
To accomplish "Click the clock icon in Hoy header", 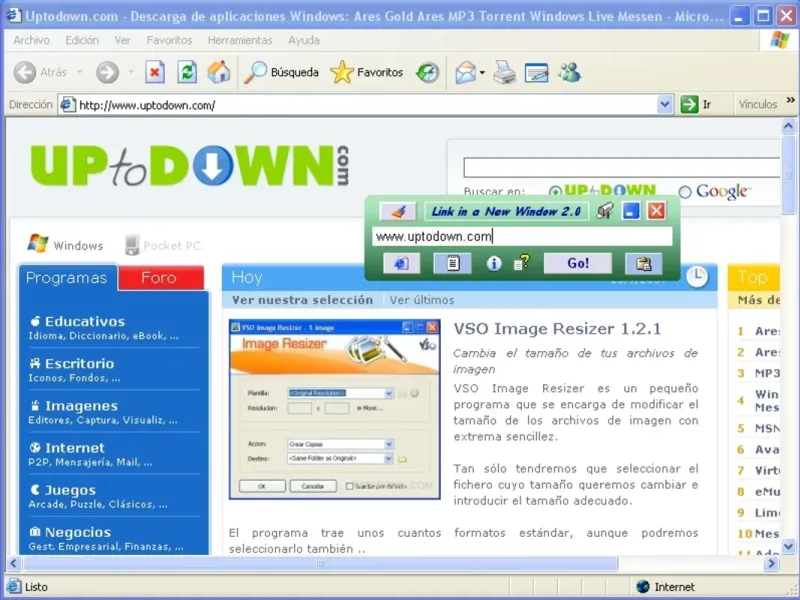I will 696,277.
